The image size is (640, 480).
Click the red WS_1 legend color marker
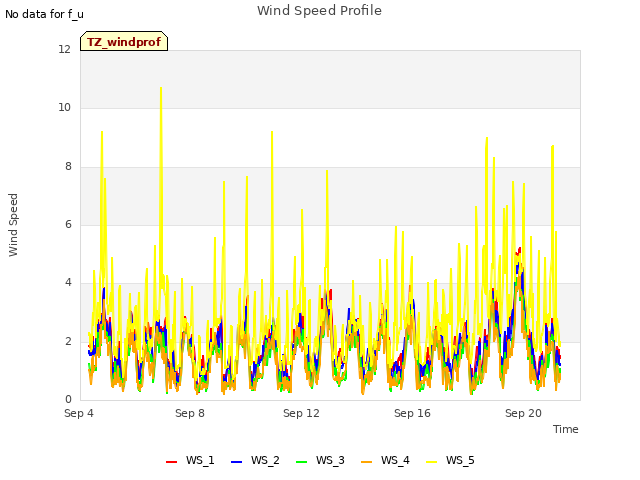coord(171,462)
